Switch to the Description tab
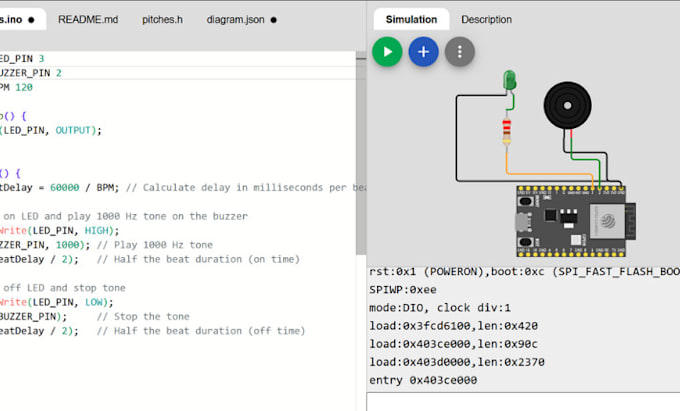This screenshot has width=680, height=411. coord(486,19)
